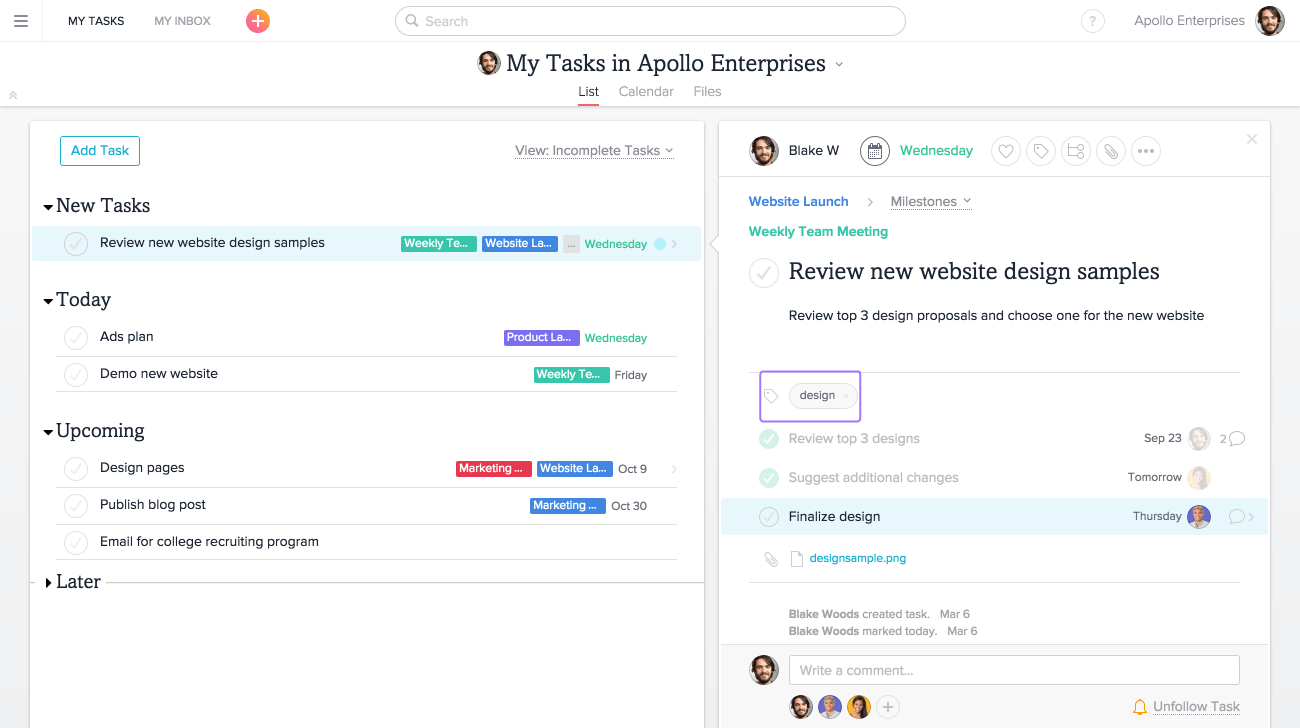This screenshot has width=1300, height=728.
Task: Open the more actions ellipsis menu
Action: 1146,152
